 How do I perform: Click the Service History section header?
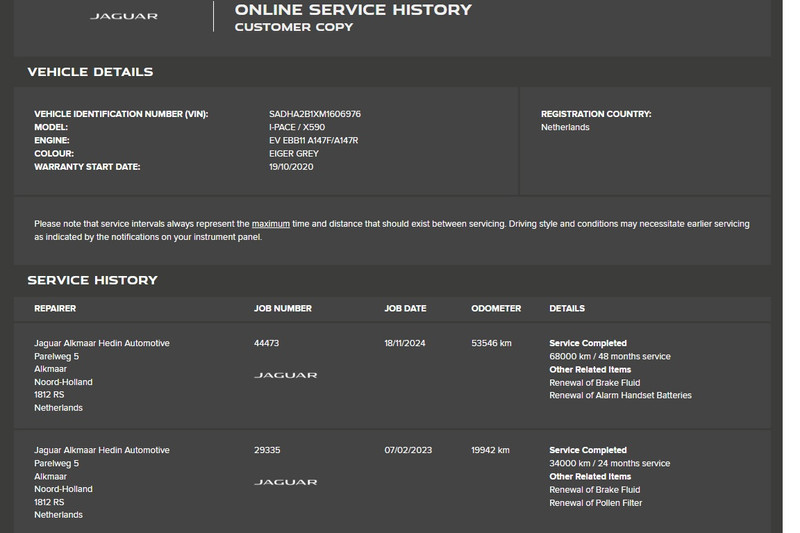pos(92,280)
